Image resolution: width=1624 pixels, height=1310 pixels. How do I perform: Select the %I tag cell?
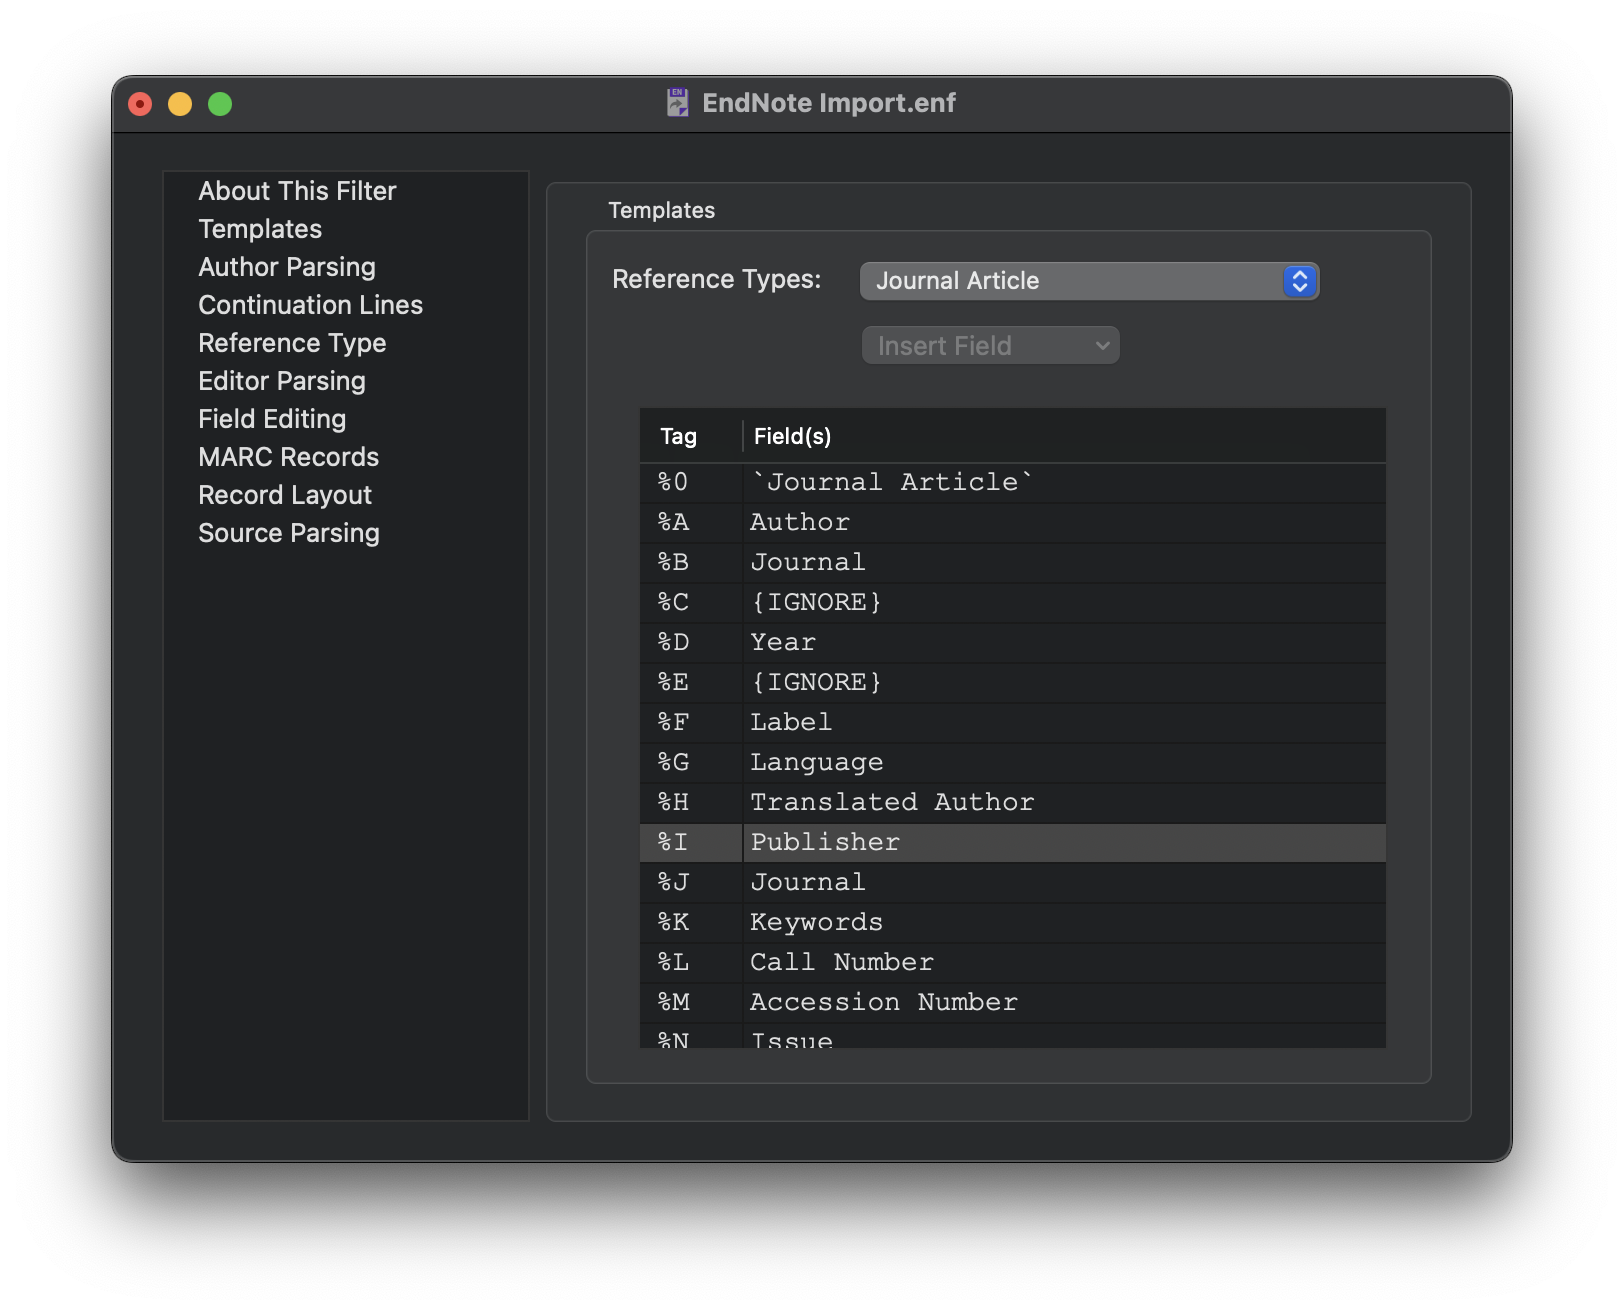691,842
